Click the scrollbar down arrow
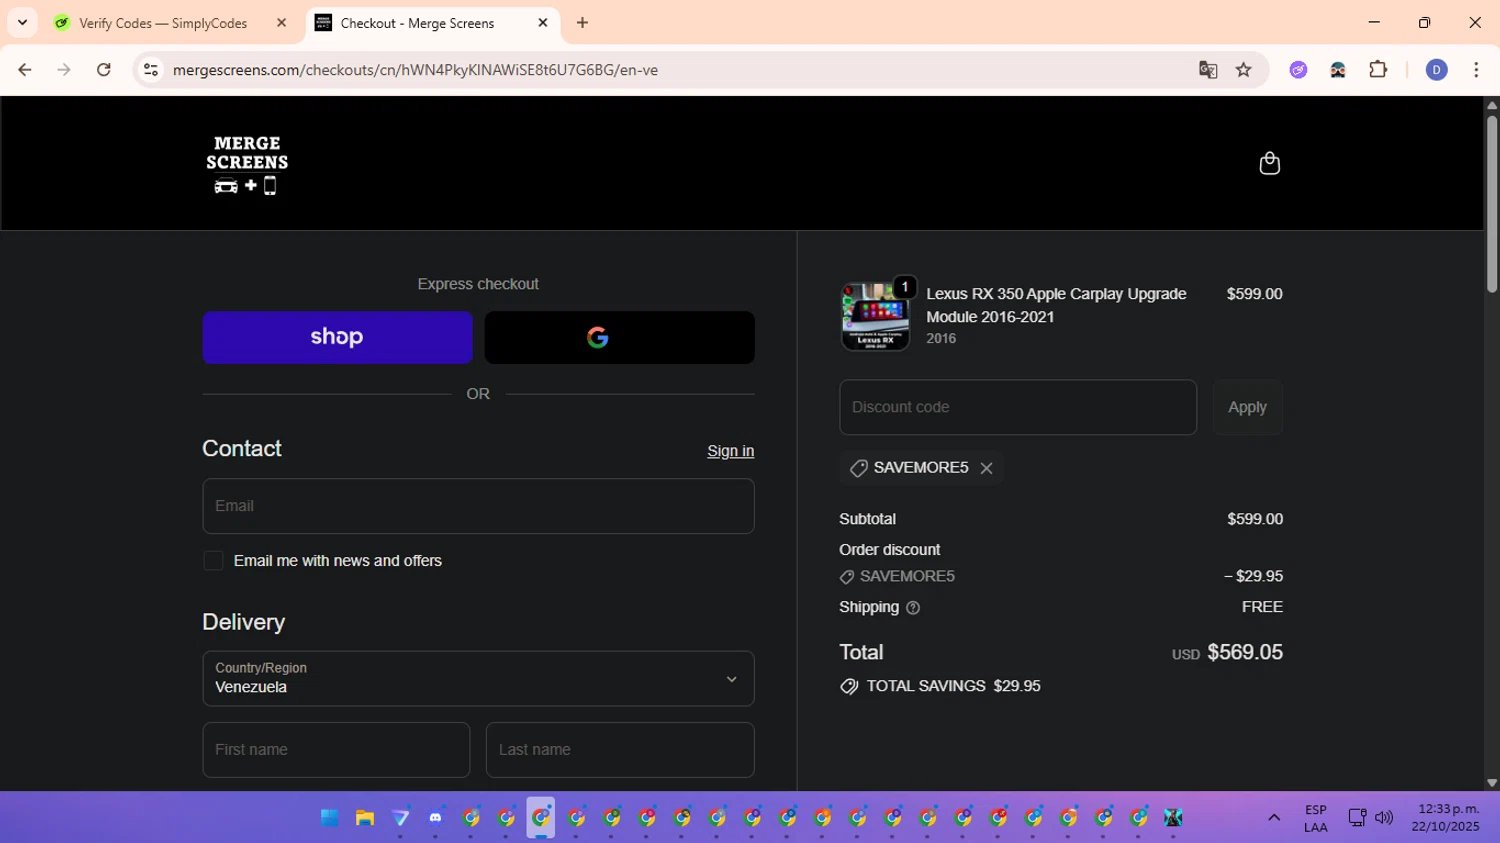The image size is (1500, 843). tap(1491, 783)
